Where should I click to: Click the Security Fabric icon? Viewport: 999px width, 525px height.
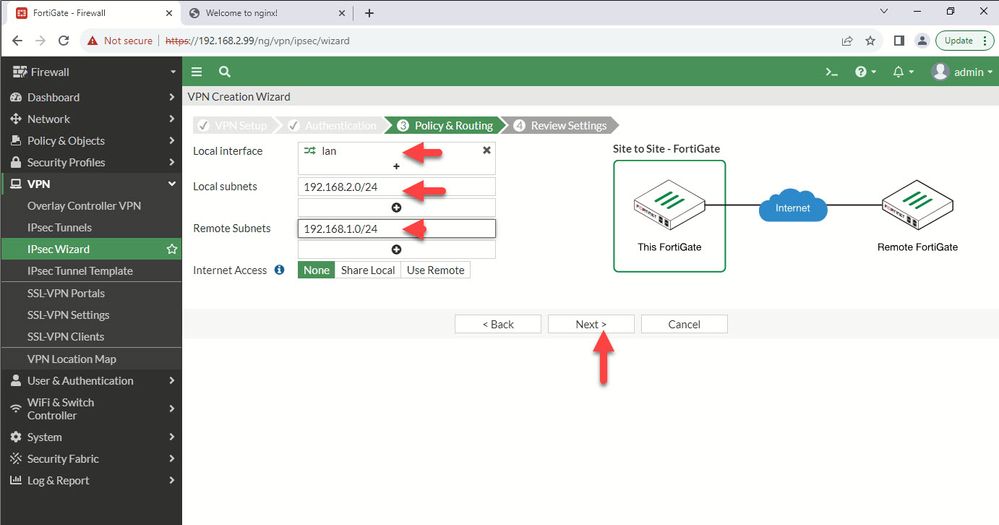tap(16, 459)
